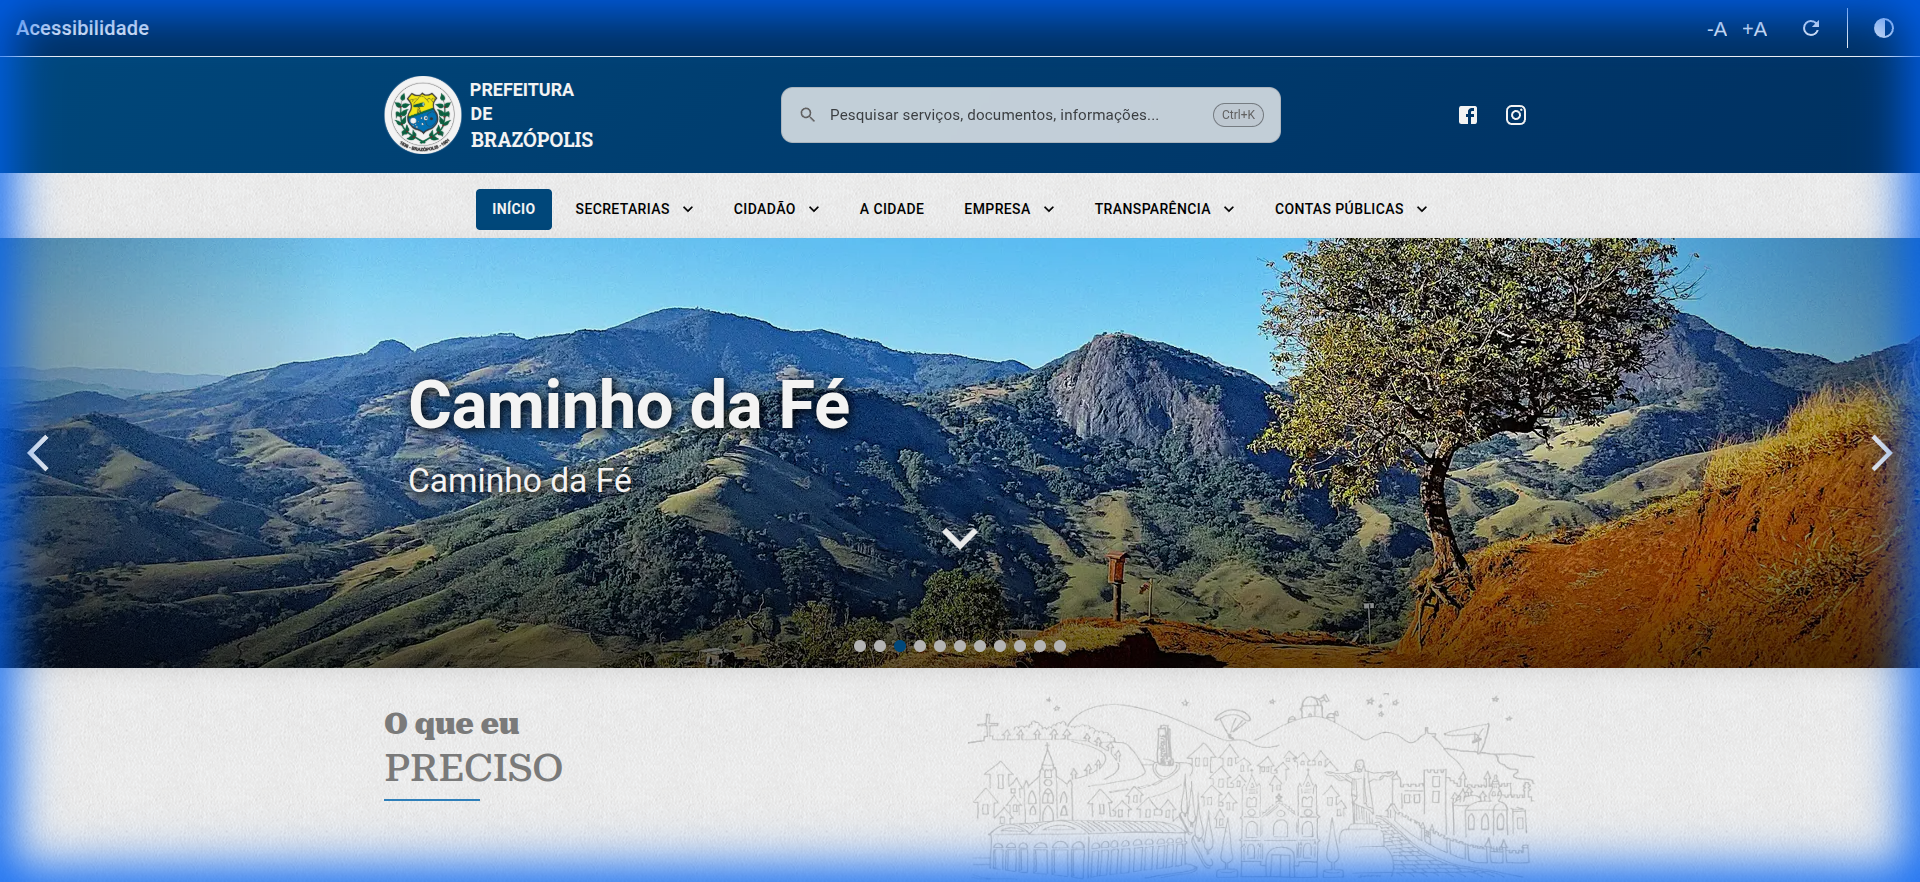Go to previous slide with left arrow

pyautogui.click(x=38, y=453)
